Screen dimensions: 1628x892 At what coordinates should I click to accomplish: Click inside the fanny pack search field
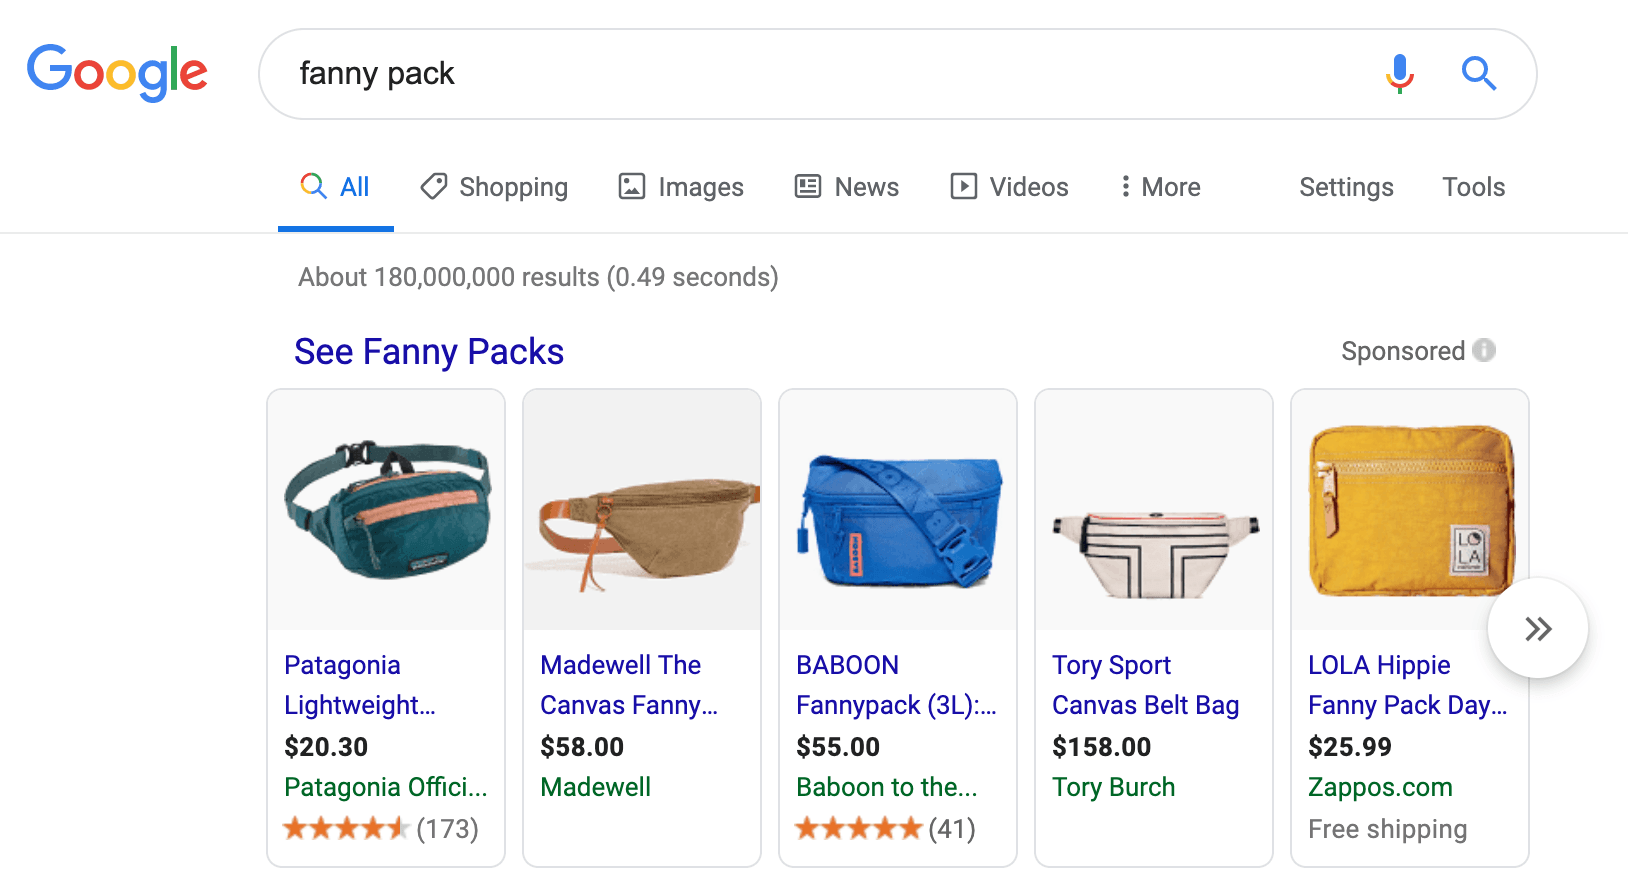[x=800, y=73]
